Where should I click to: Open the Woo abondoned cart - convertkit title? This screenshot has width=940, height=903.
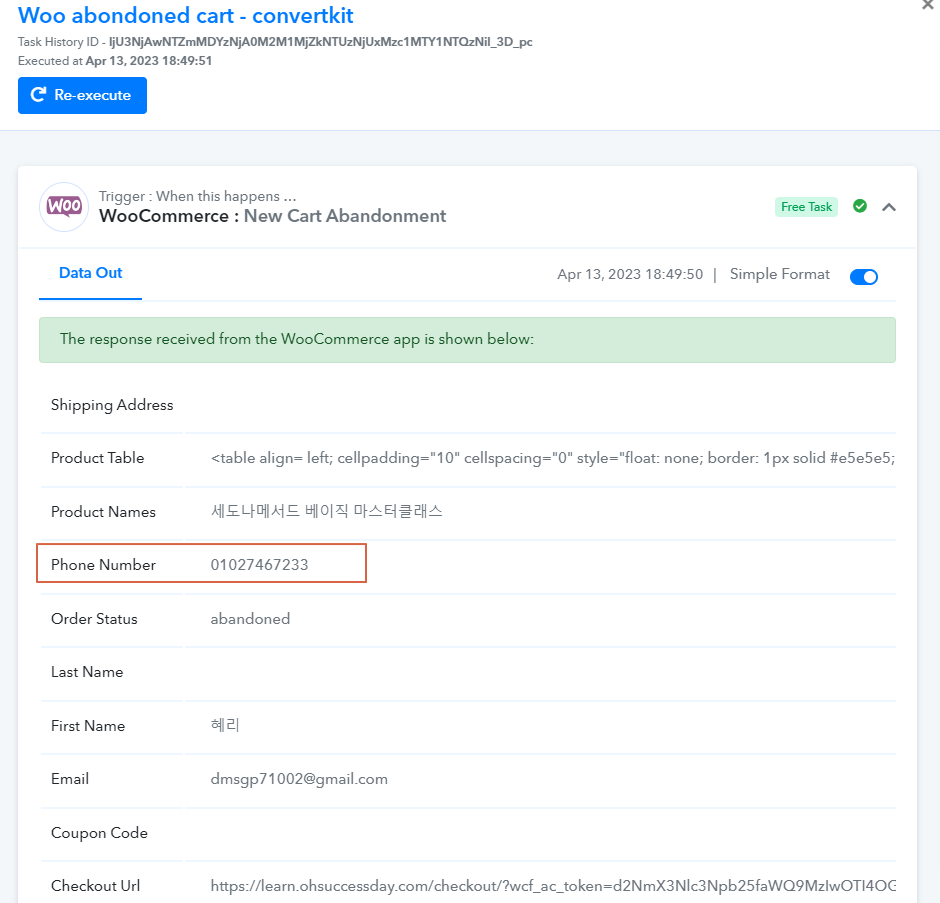coord(185,16)
